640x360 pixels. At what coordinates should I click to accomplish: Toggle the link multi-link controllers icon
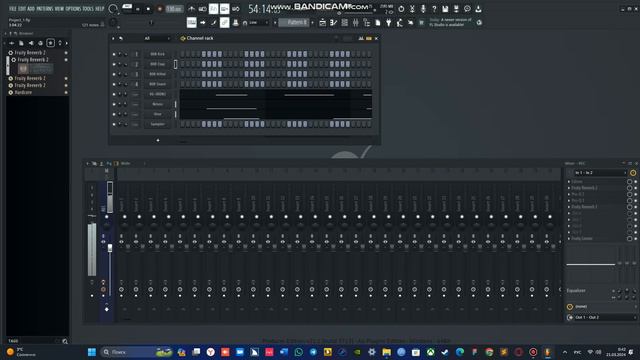point(224,23)
